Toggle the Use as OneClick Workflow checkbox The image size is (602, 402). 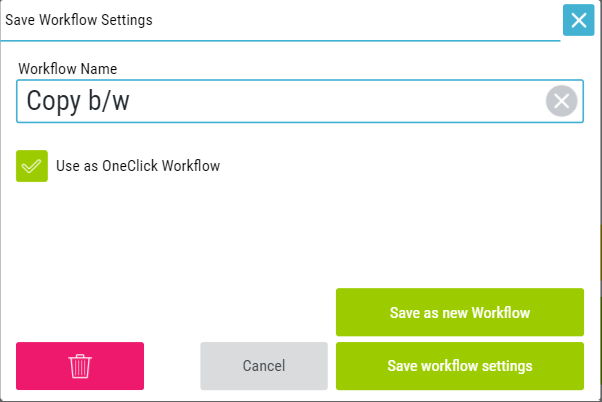(32, 166)
